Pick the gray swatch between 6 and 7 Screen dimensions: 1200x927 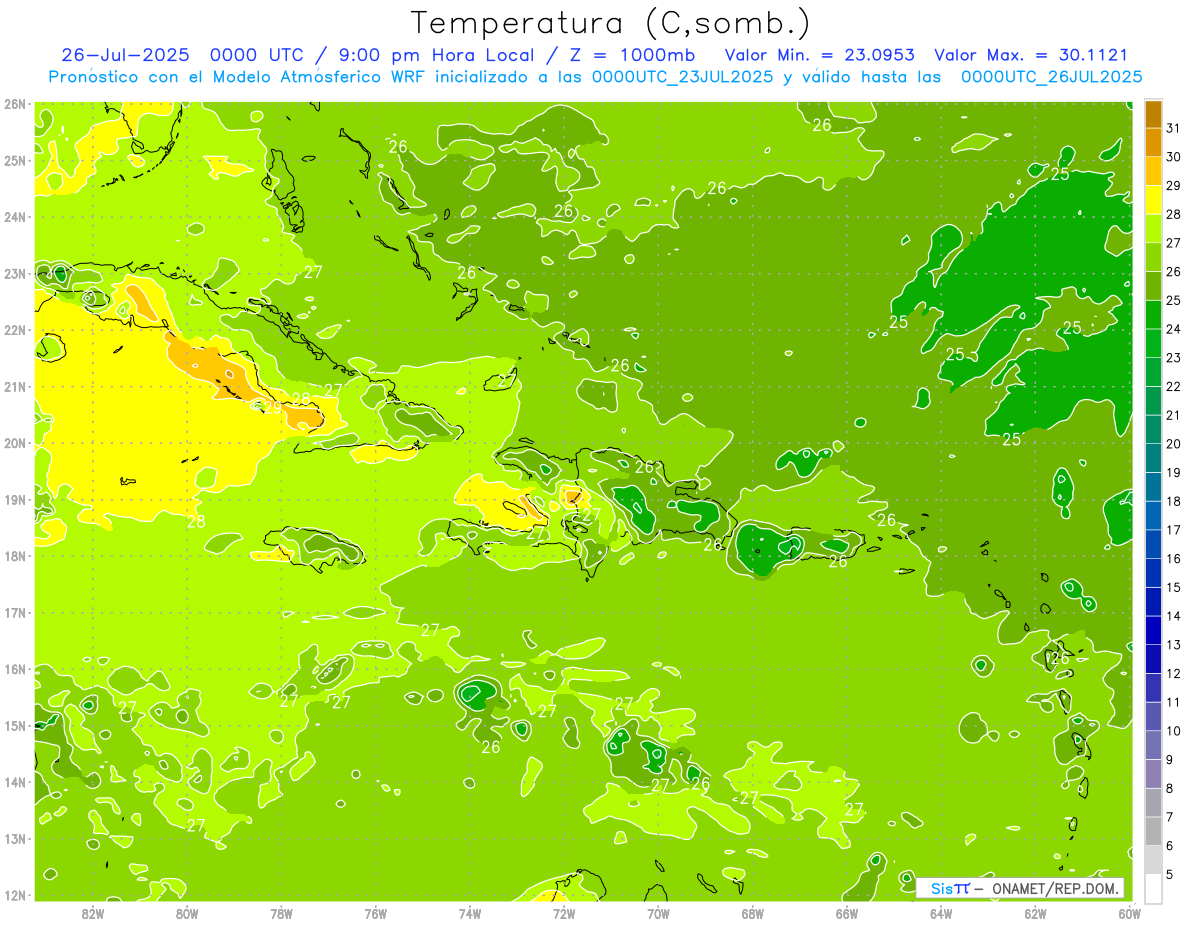click(x=1153, y=831)
